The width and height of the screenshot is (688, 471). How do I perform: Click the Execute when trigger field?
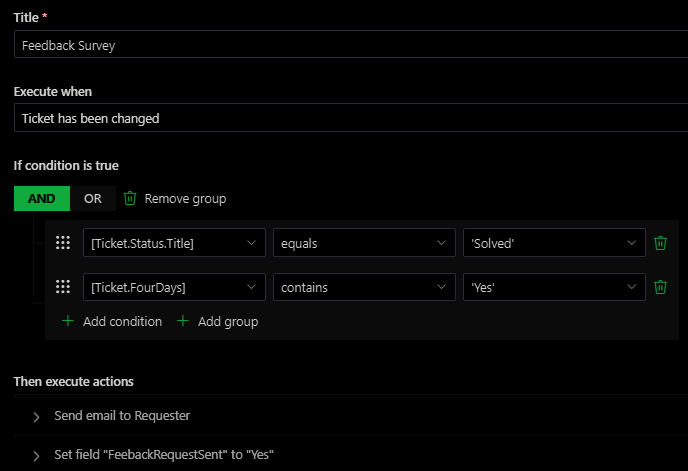[350, 118]
